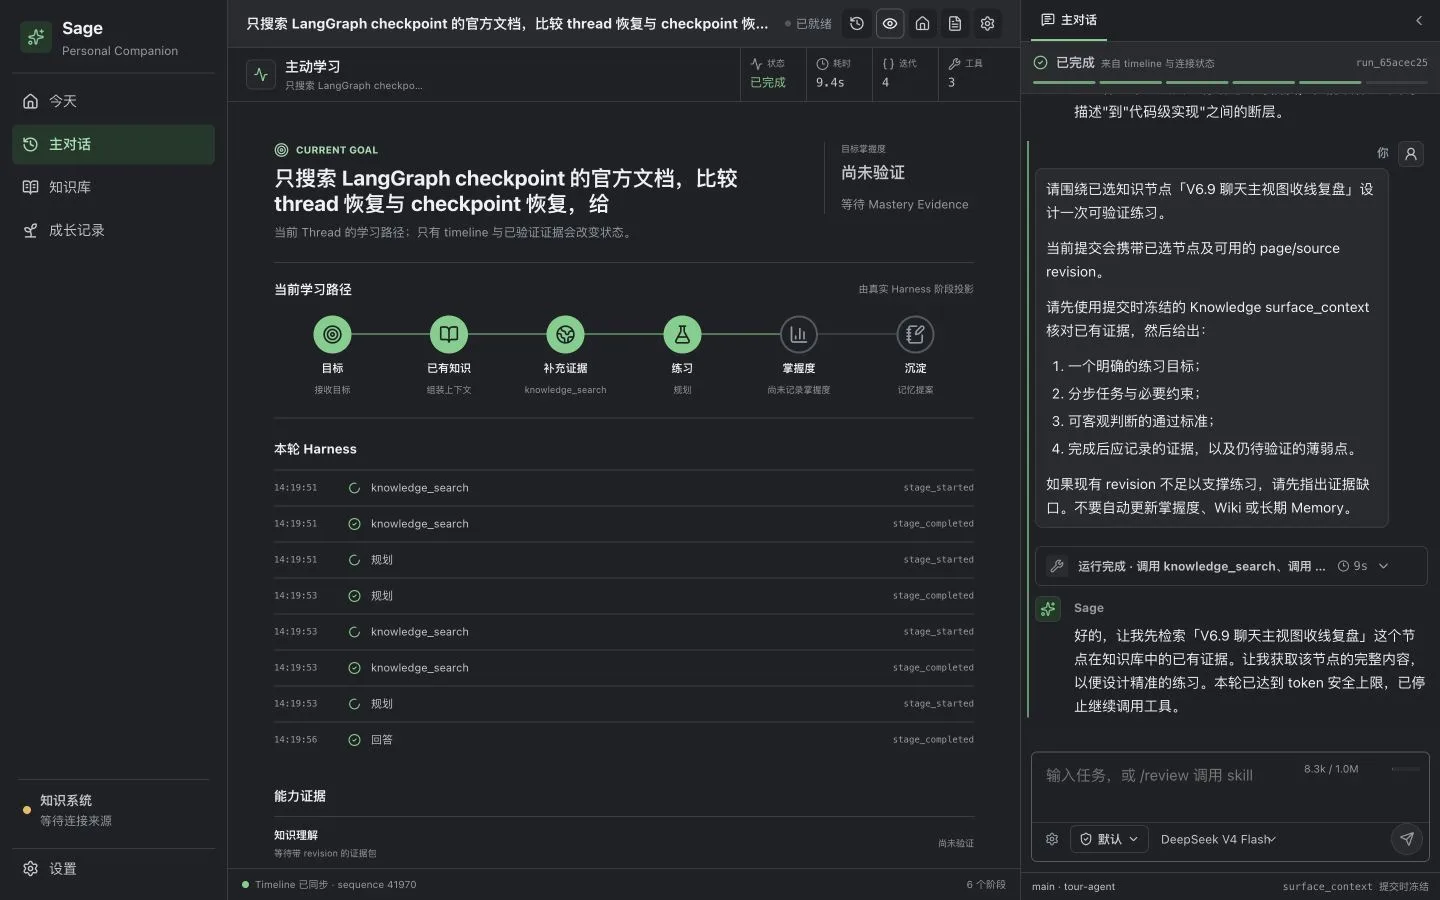The image size is (1440, 900).
Task: Click the token usage progress bar
Action: tap(1405, 769)
